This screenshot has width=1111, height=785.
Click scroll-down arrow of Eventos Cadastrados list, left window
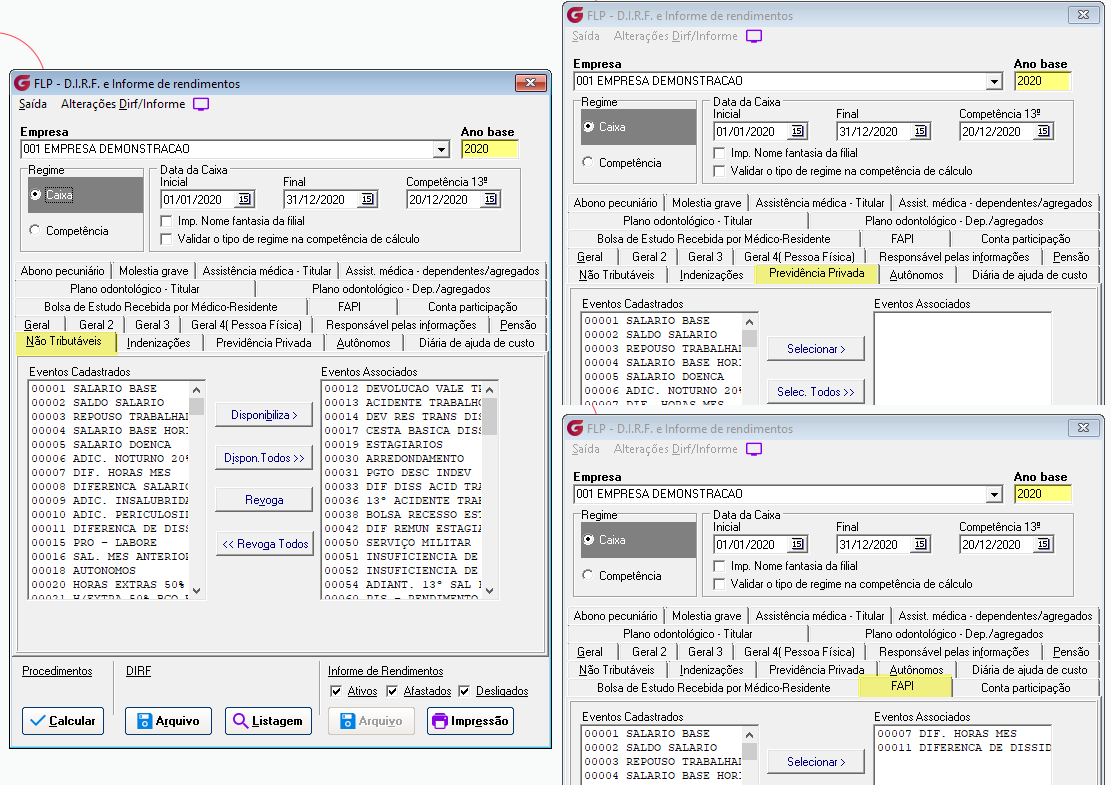(x=196, y=590)
